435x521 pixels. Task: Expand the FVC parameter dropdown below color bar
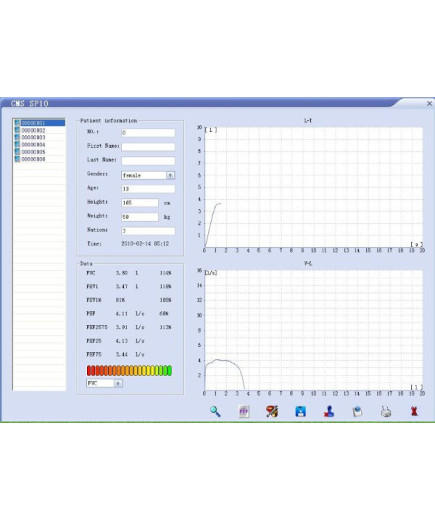pos(118,383)
